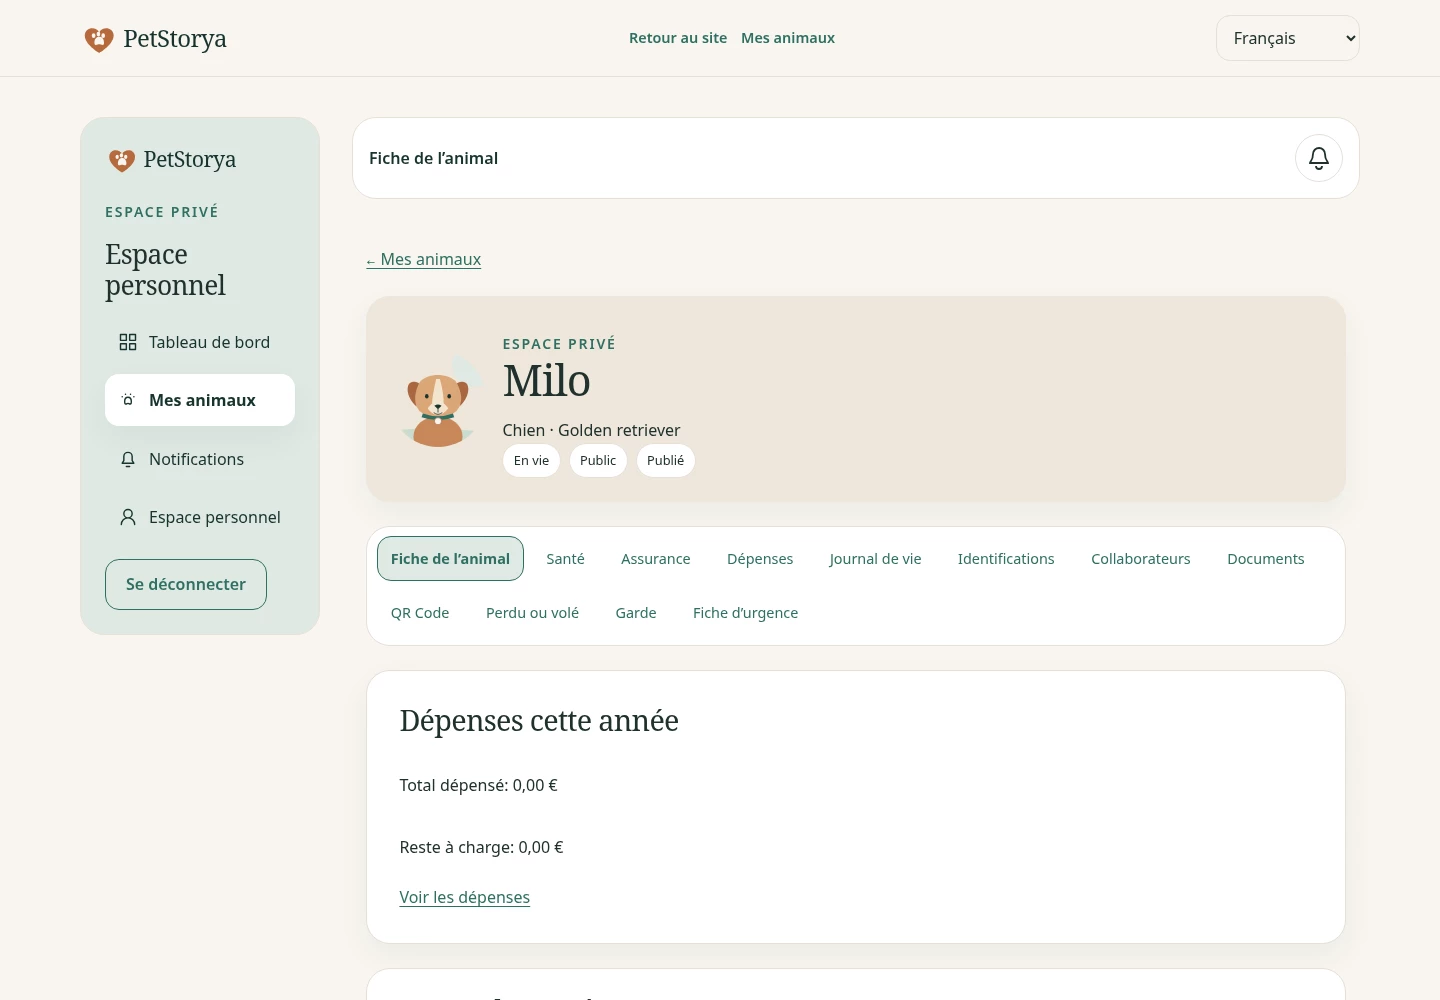Click the Dépenses cette année heading
This screenshot has height=1000, width=1440.
pos(539,721)
